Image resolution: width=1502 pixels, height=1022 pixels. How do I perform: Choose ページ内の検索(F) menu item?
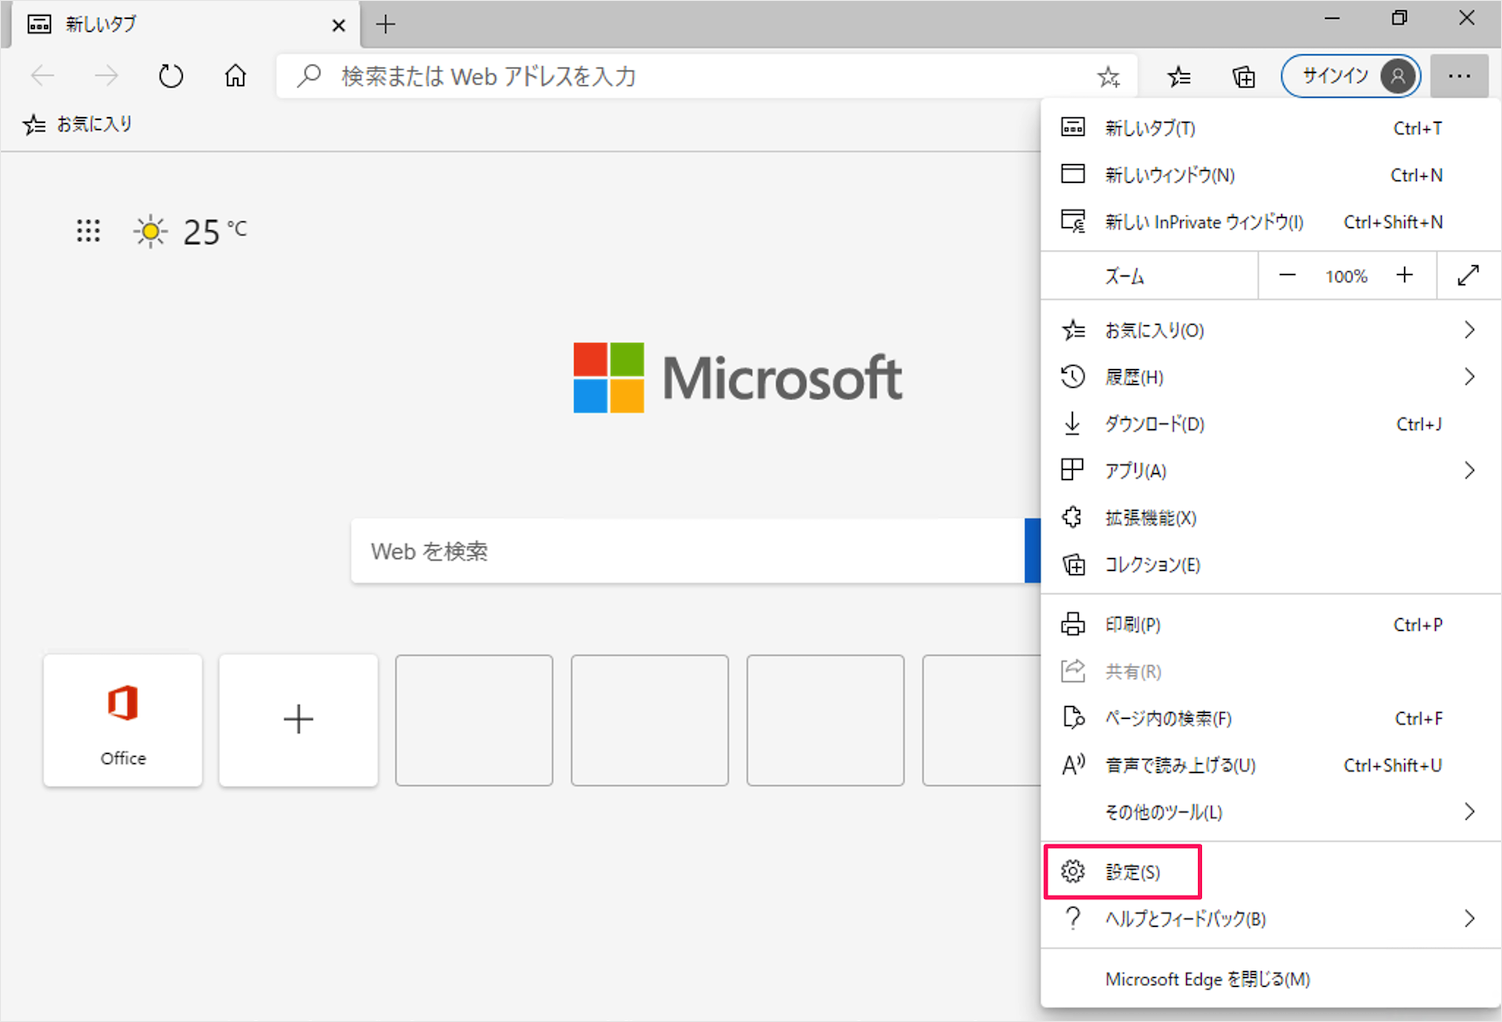click(x=1270, y=719)
